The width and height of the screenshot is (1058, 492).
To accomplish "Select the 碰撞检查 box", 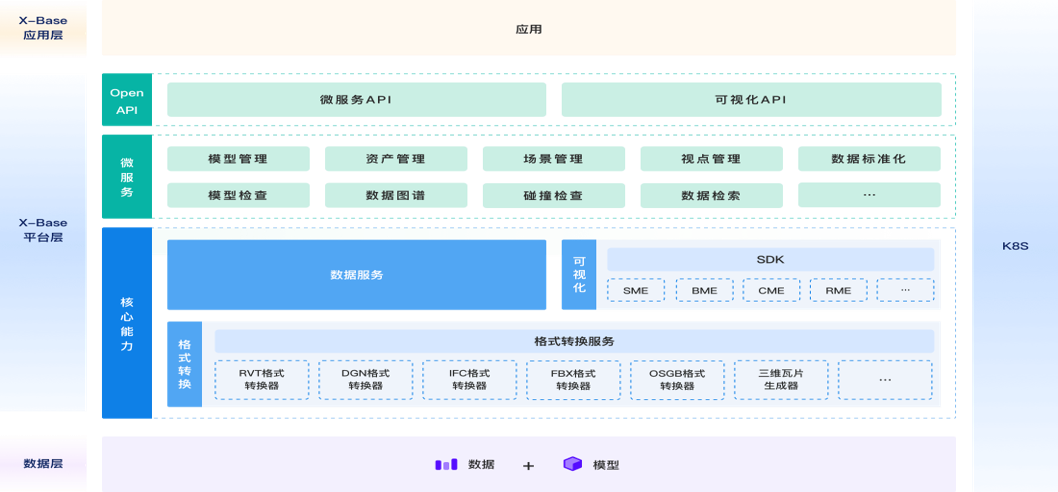I will pyautogui.click(x=553, y=195).
